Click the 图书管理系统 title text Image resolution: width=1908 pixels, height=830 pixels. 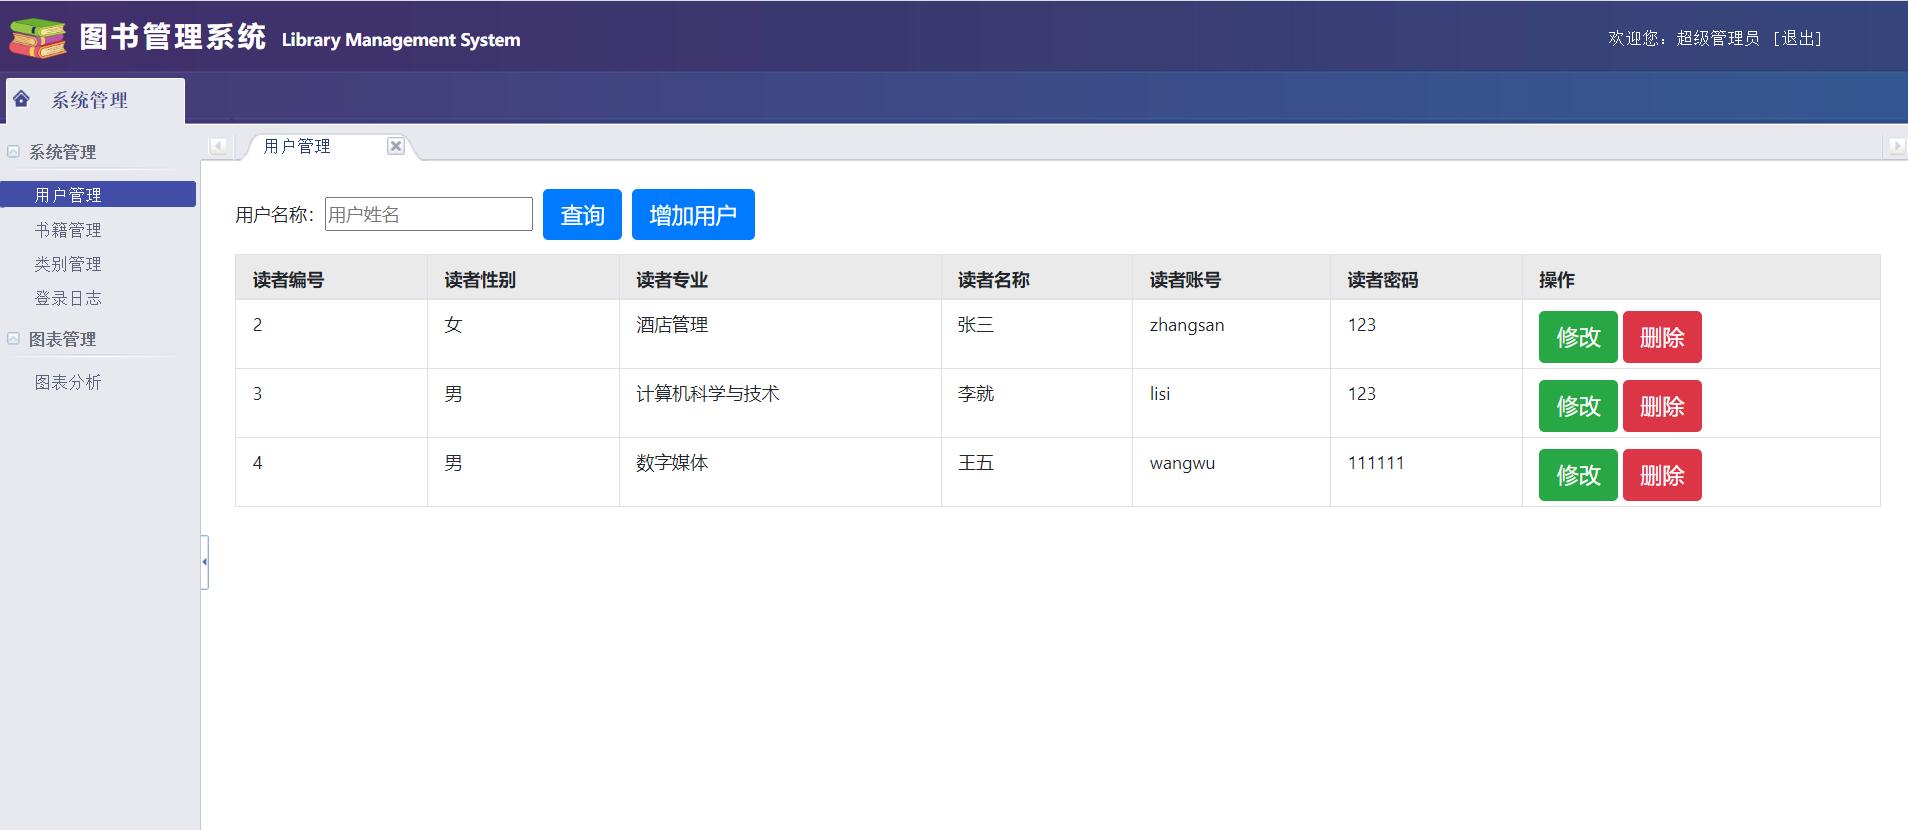(x=173, y=37)
